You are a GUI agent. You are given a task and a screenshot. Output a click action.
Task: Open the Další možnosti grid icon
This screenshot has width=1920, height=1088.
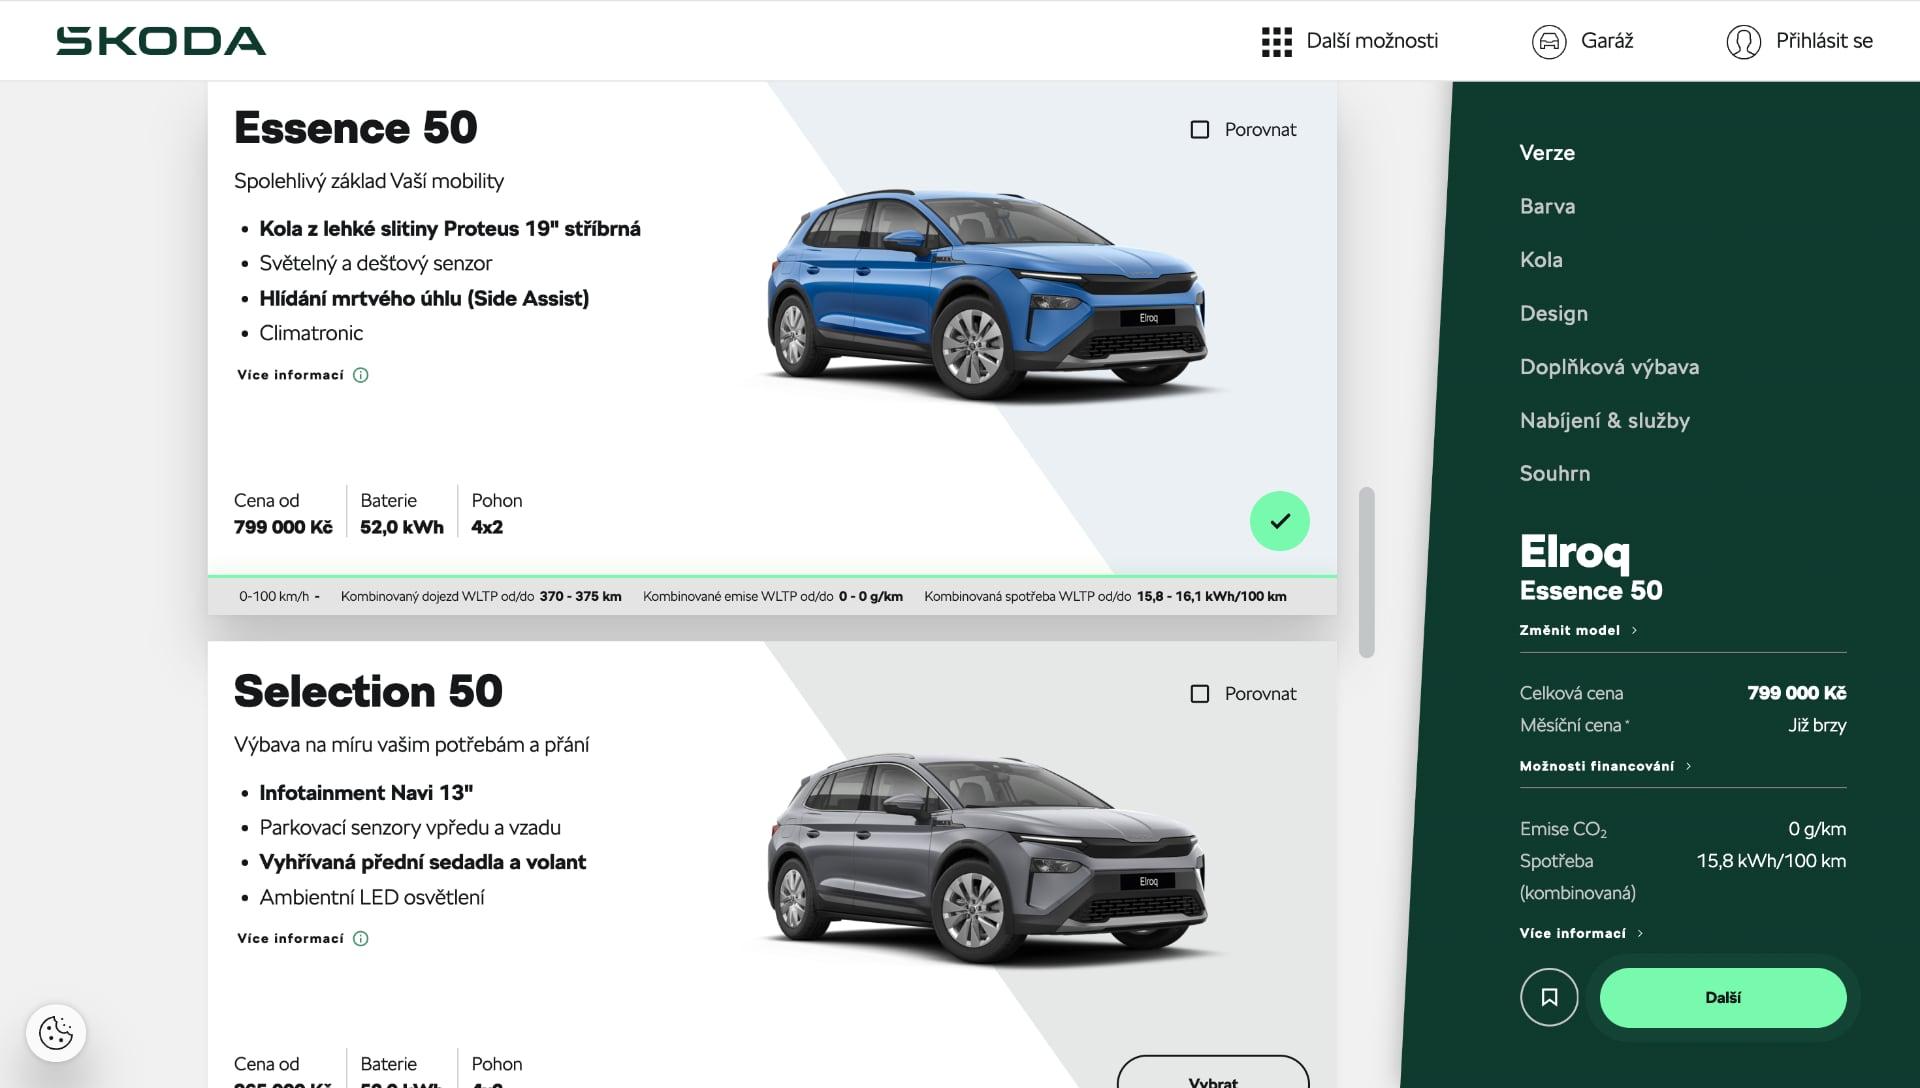pyautogui.click(x=1277, y=41)
